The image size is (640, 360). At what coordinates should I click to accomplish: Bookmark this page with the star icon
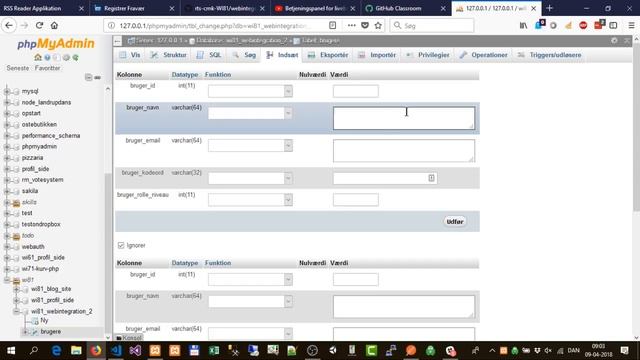point(378,25)
